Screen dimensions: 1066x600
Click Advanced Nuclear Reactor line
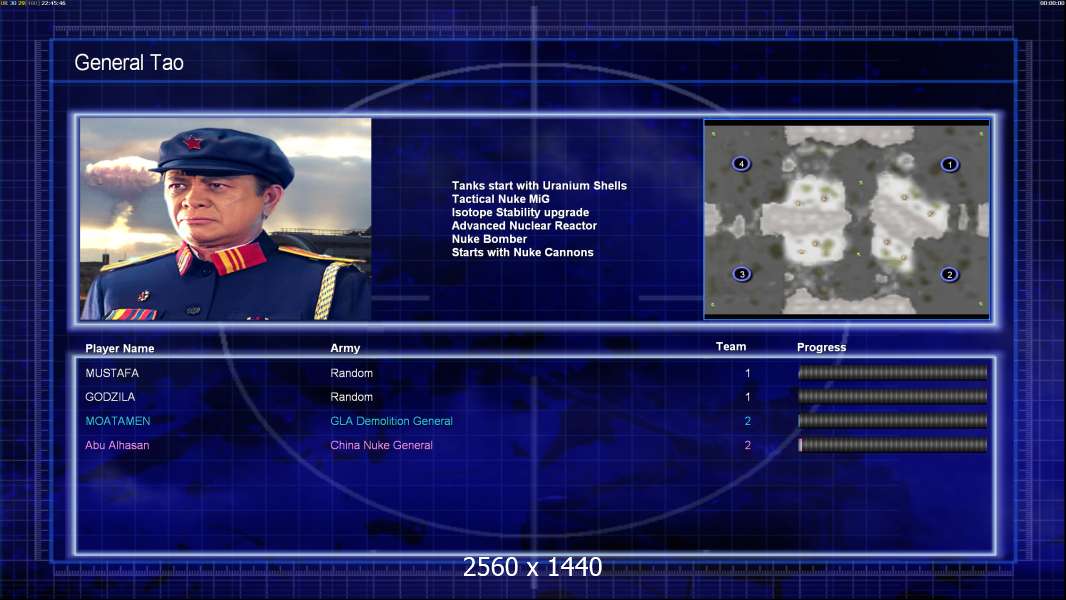[524, 226]
